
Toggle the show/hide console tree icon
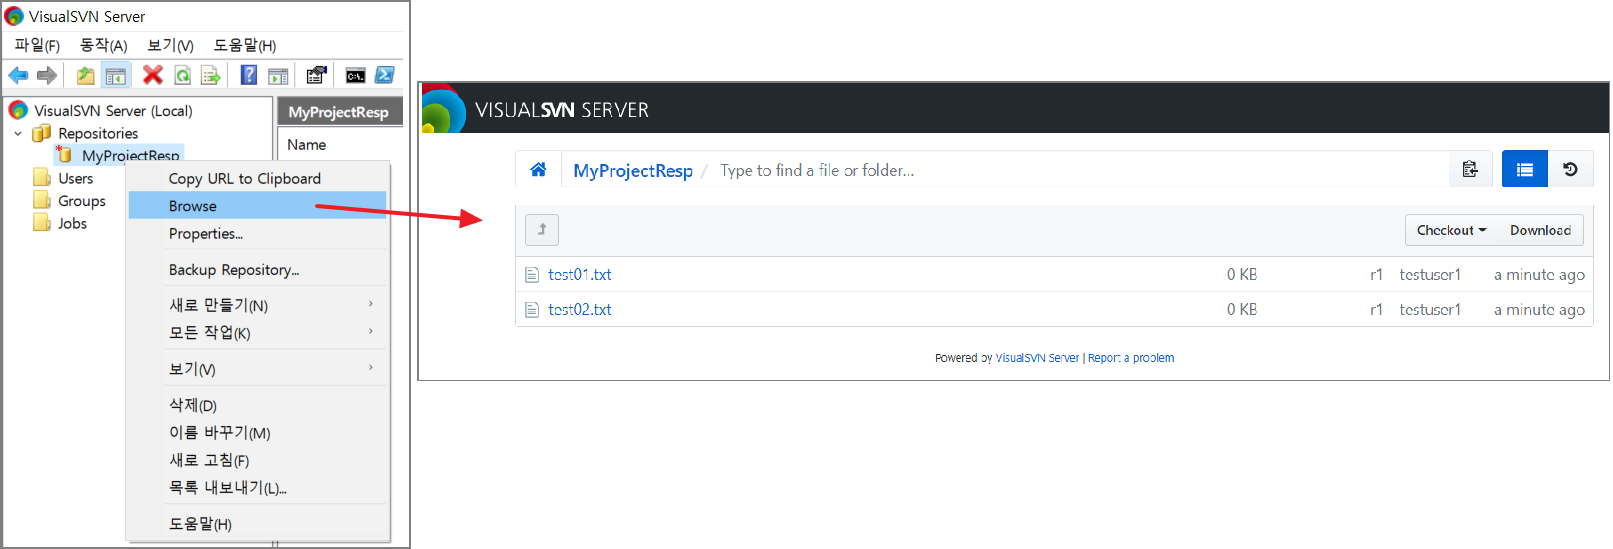pos(116,75)
